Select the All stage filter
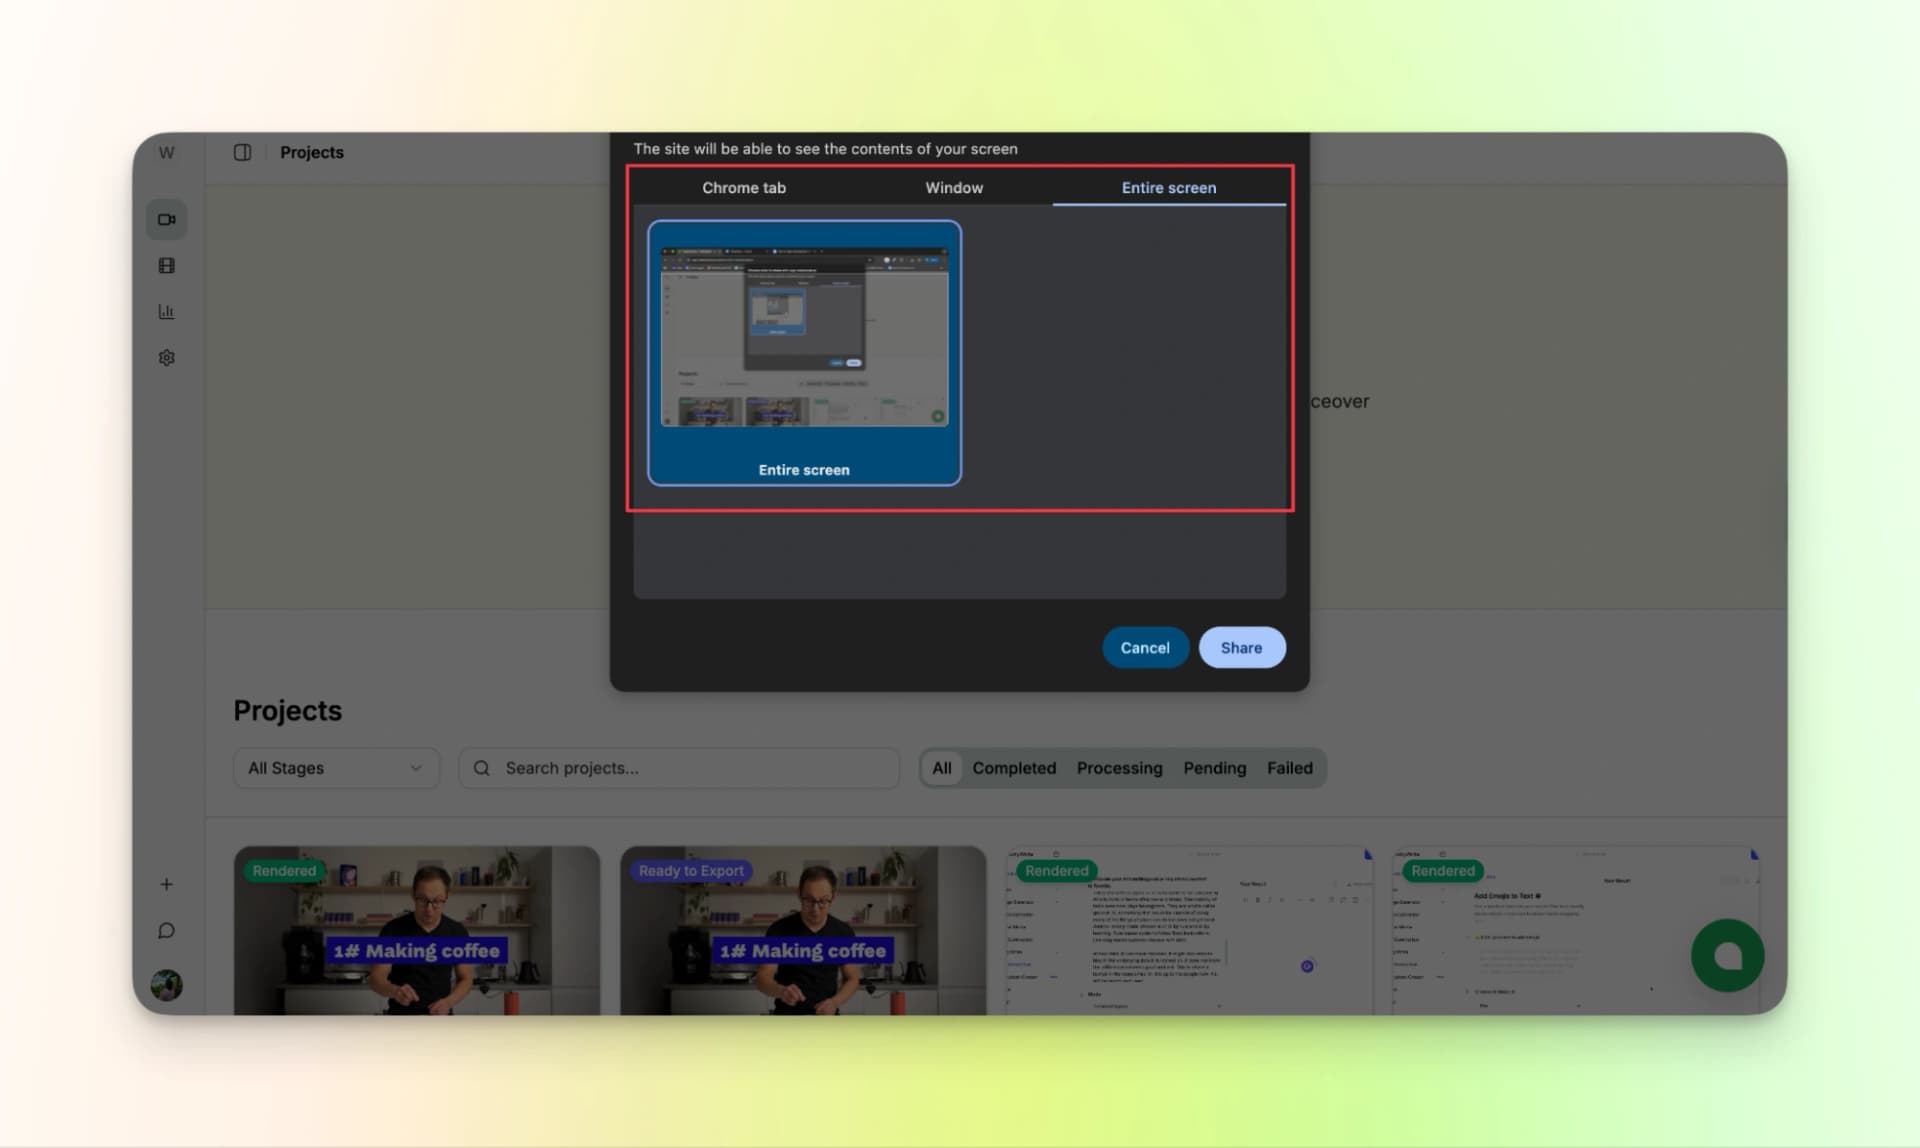This screenshot has height=1148, width=1920. tap(941, 768)
